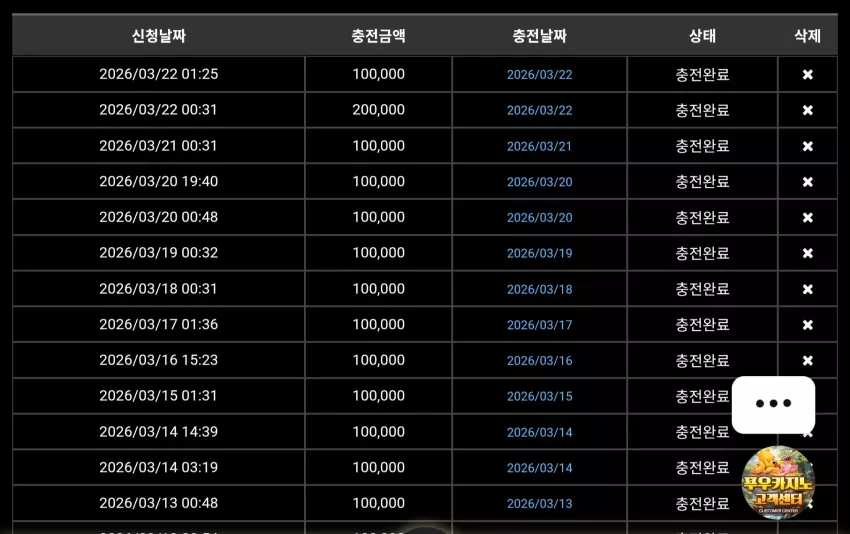This screenshot has height=534, width=850.
Task: Click the 상태 column header
Action: point(702,36)
